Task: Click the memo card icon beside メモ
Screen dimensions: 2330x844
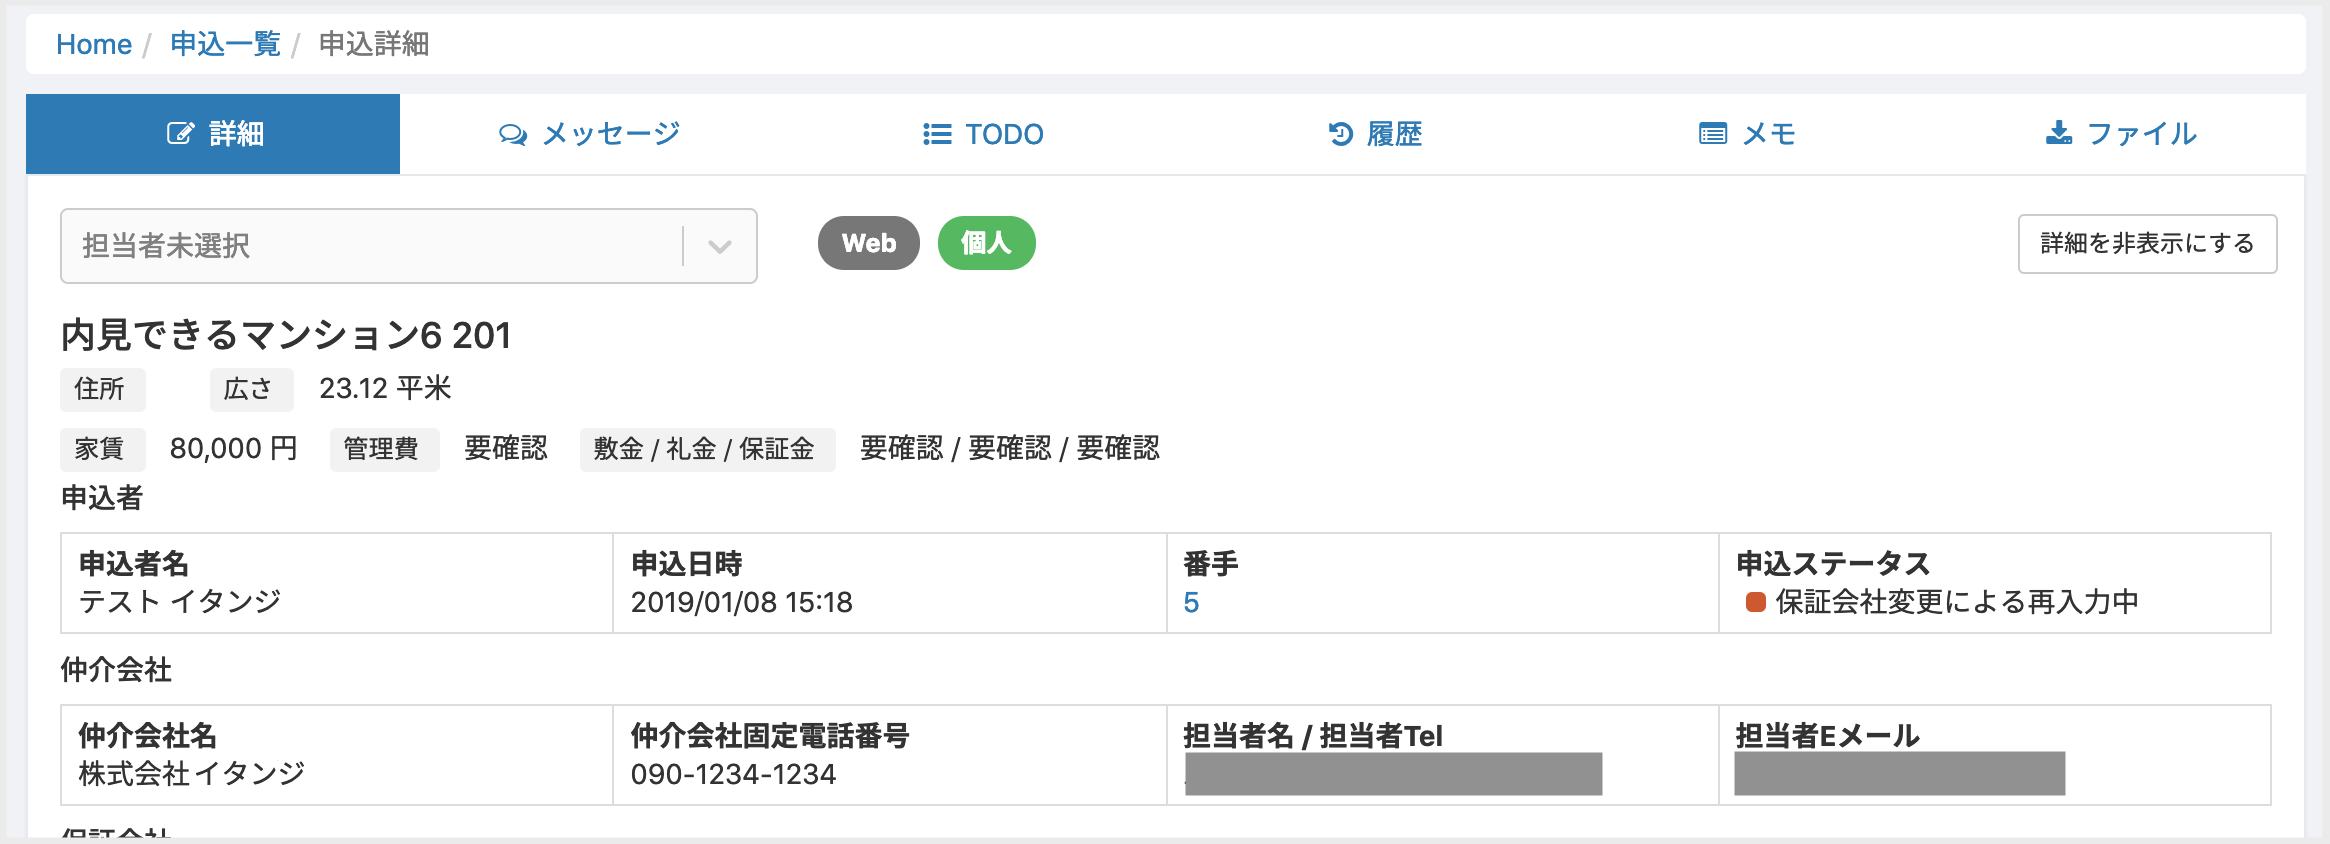Action: coord(1713,134)
